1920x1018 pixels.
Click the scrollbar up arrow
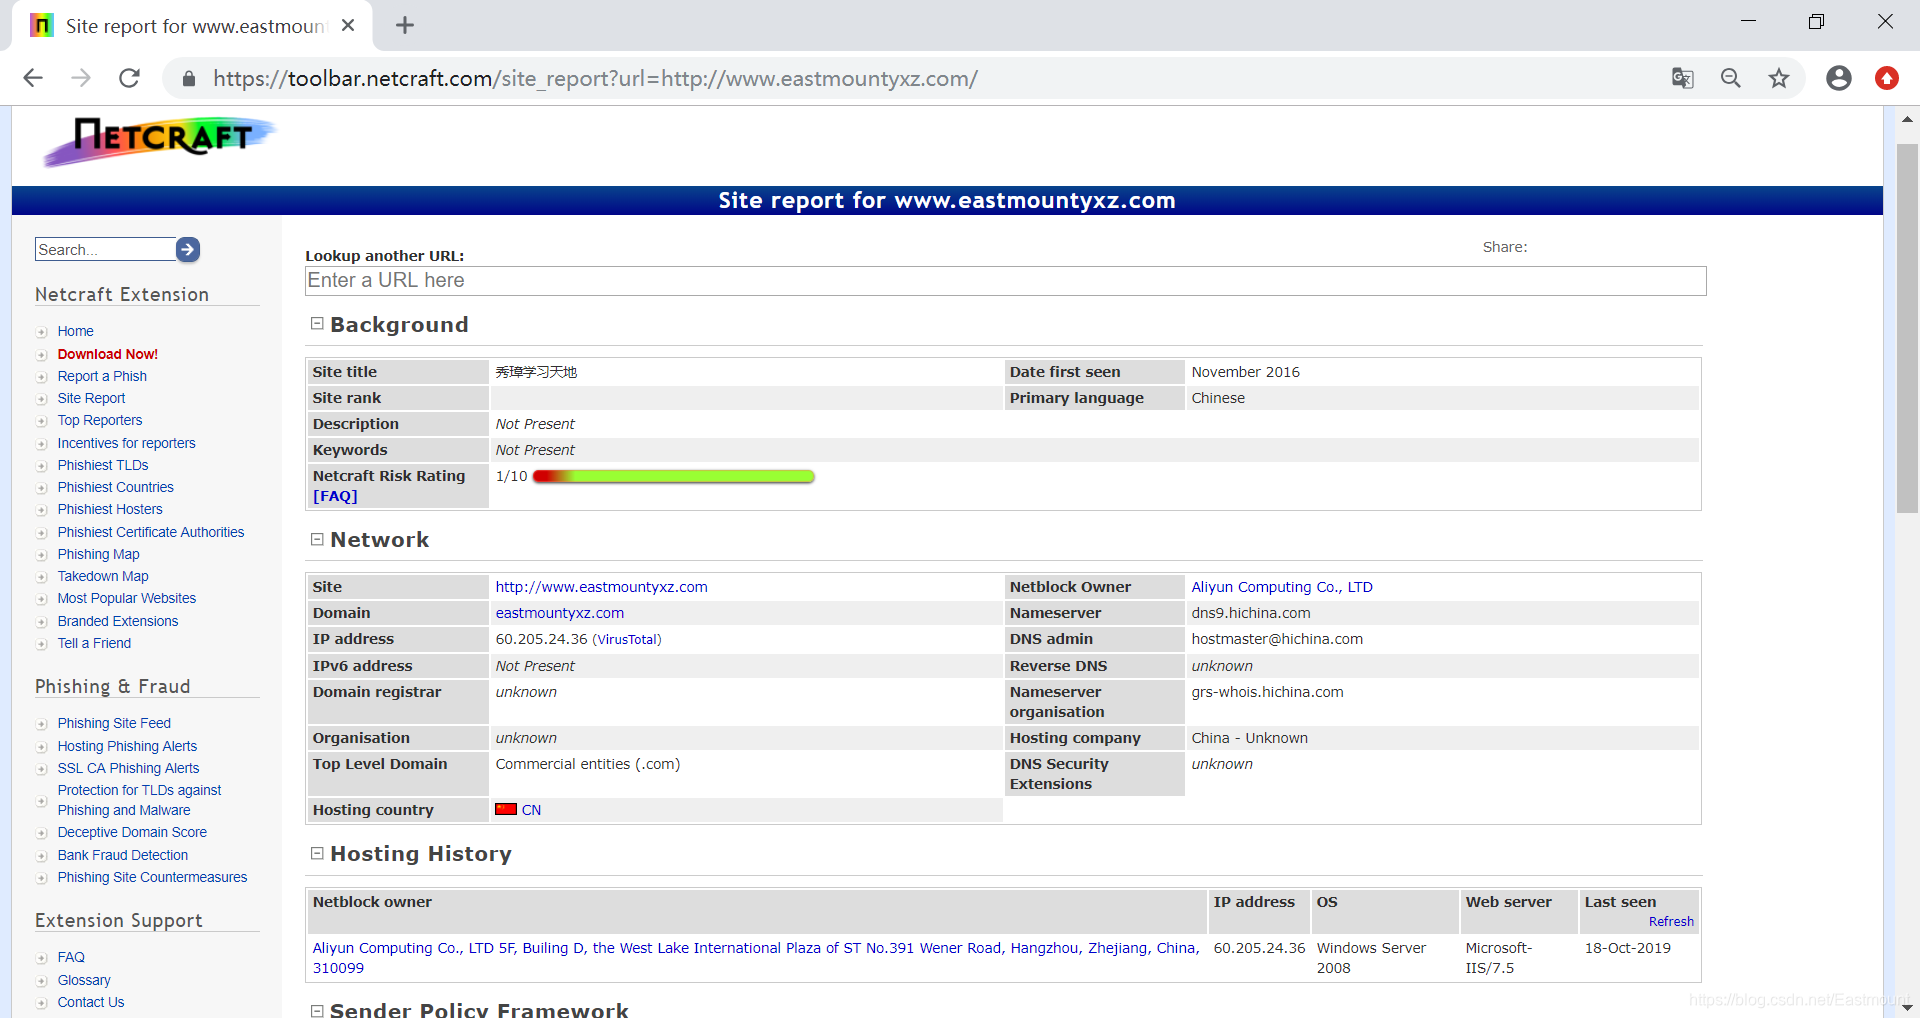coord(1907,118)
